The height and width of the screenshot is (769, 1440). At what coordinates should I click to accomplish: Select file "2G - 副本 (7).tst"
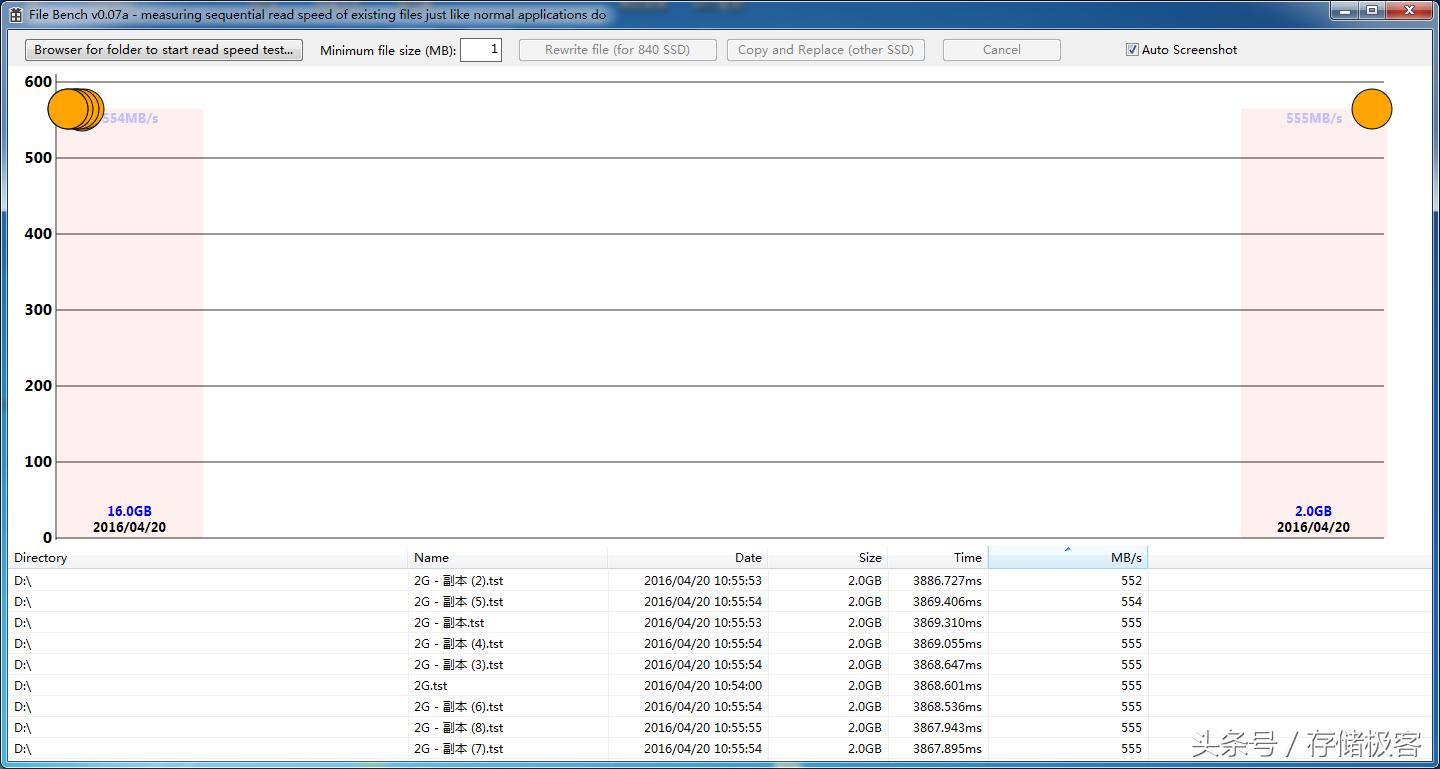pyautogui.click(x=458, y=749)
